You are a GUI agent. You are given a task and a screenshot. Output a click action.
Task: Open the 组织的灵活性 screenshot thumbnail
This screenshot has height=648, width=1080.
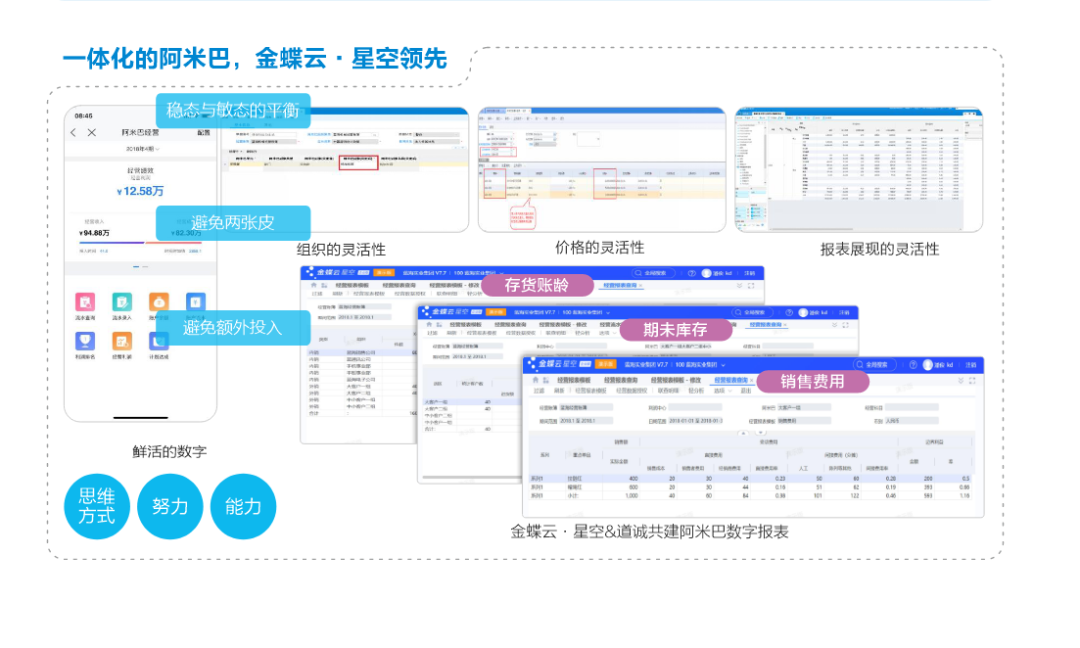click(x=345, y=170)
